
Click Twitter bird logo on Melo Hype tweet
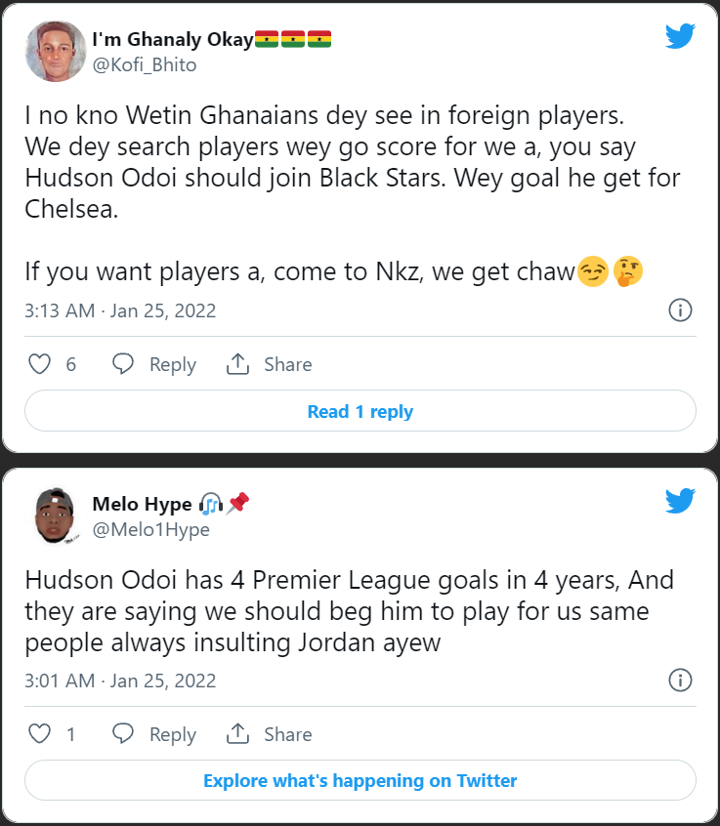point(680,501)
